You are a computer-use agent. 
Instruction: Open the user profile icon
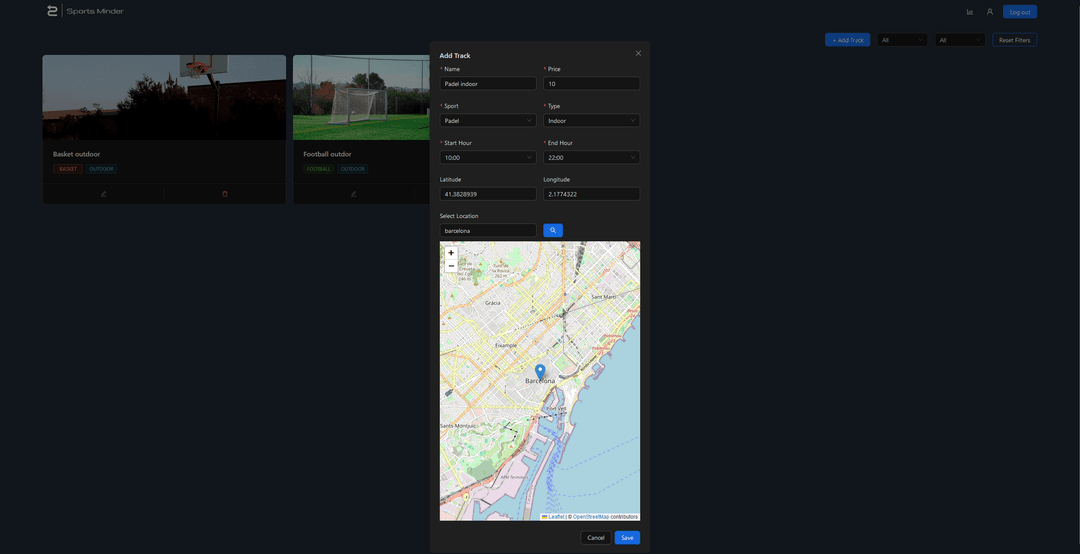(990, 12)
